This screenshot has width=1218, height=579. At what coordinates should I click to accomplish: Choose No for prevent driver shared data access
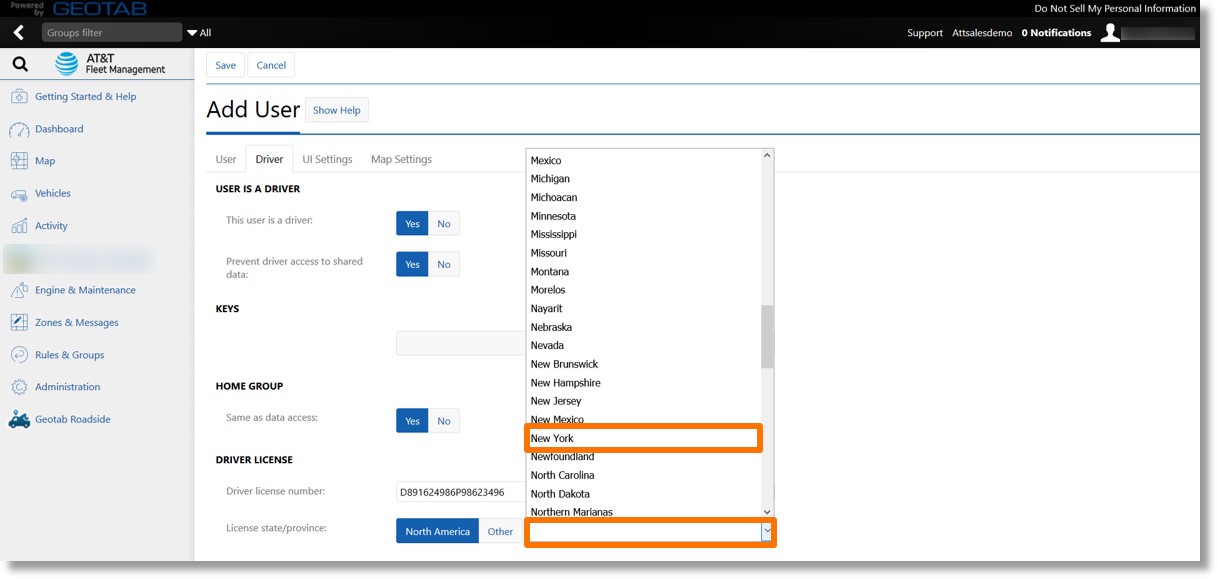pyautogui.click(x=444, y=265)
